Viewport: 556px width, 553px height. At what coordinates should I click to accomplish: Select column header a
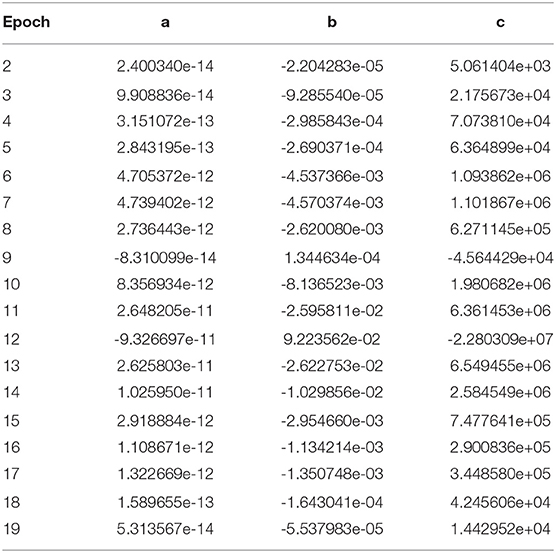(165, 23)
